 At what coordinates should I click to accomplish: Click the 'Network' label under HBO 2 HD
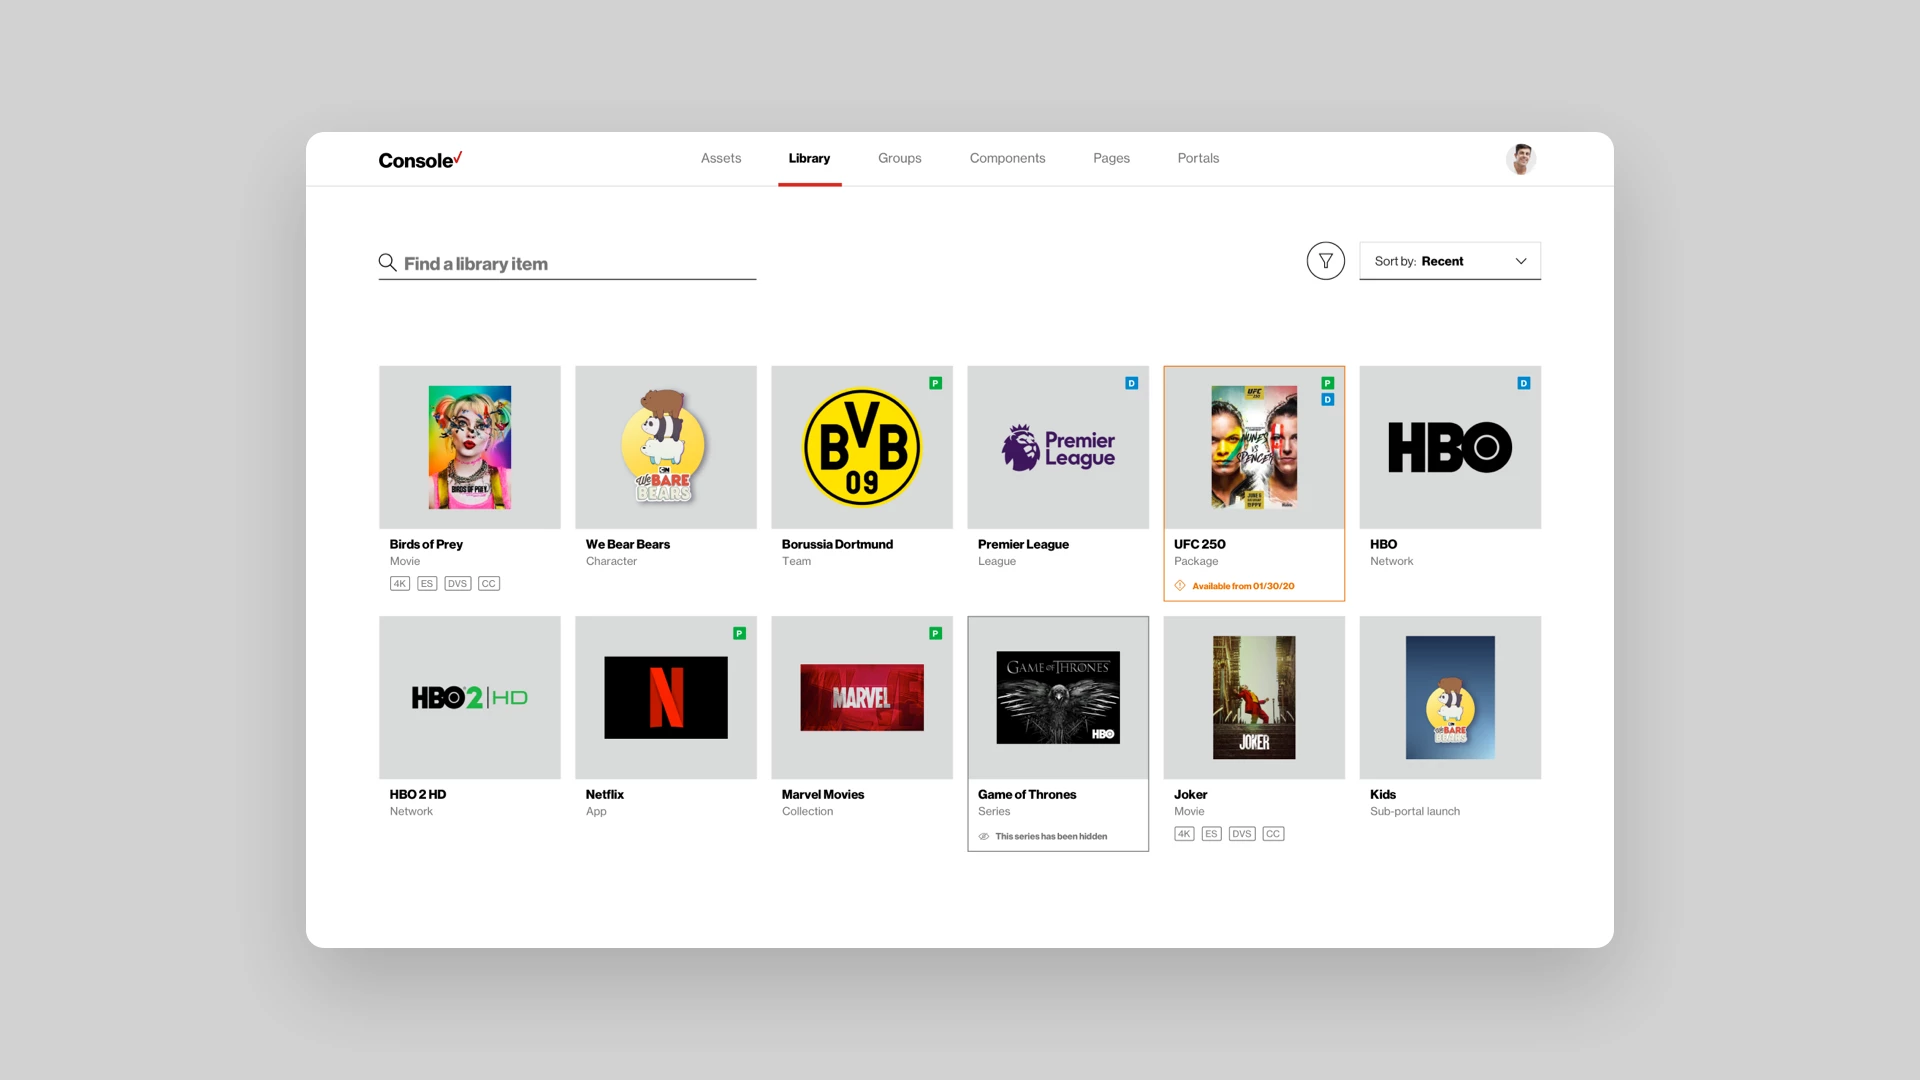click(x=411, y=811)
